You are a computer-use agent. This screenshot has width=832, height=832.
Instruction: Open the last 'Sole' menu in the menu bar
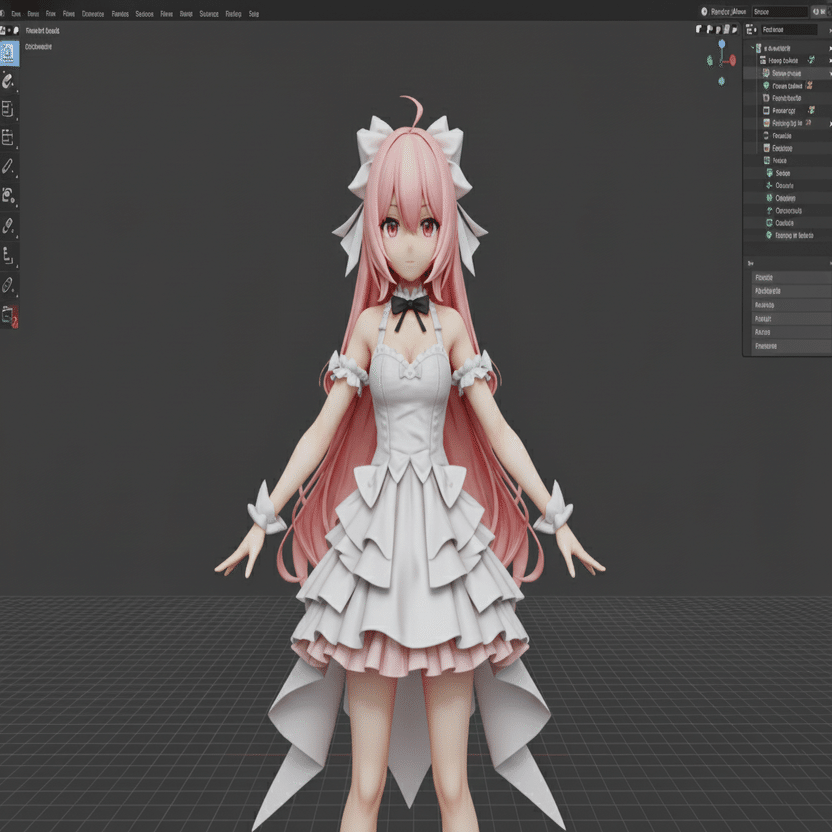tap(254, 14)
